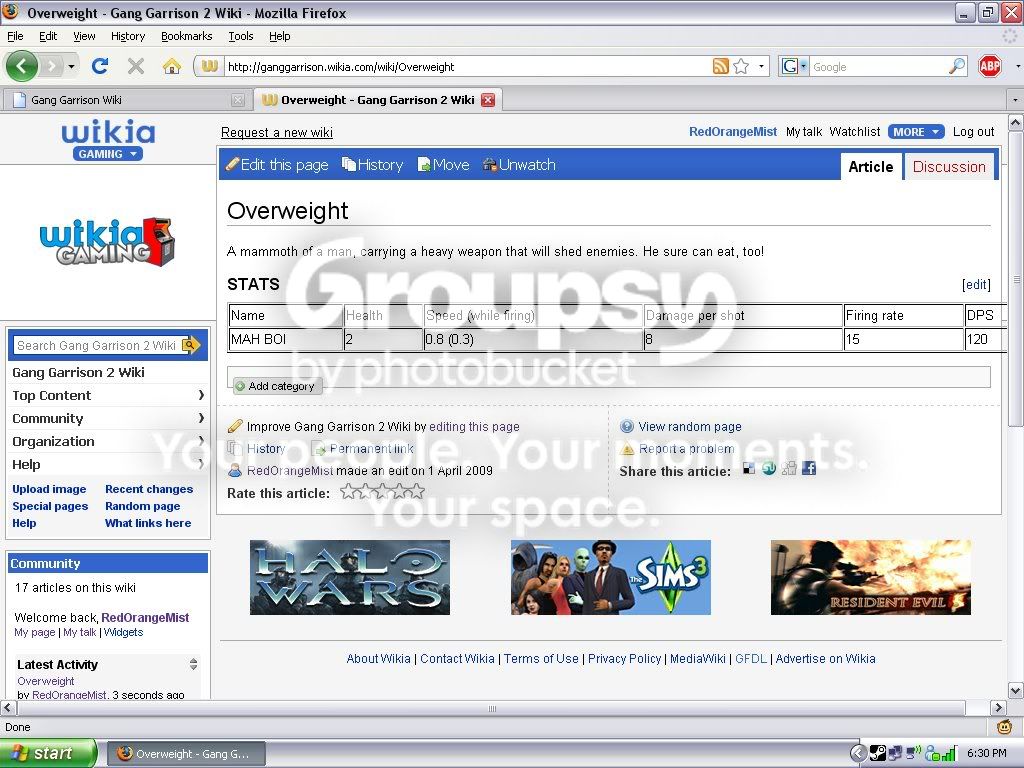Click the Google search input box

tap(878, 66)
